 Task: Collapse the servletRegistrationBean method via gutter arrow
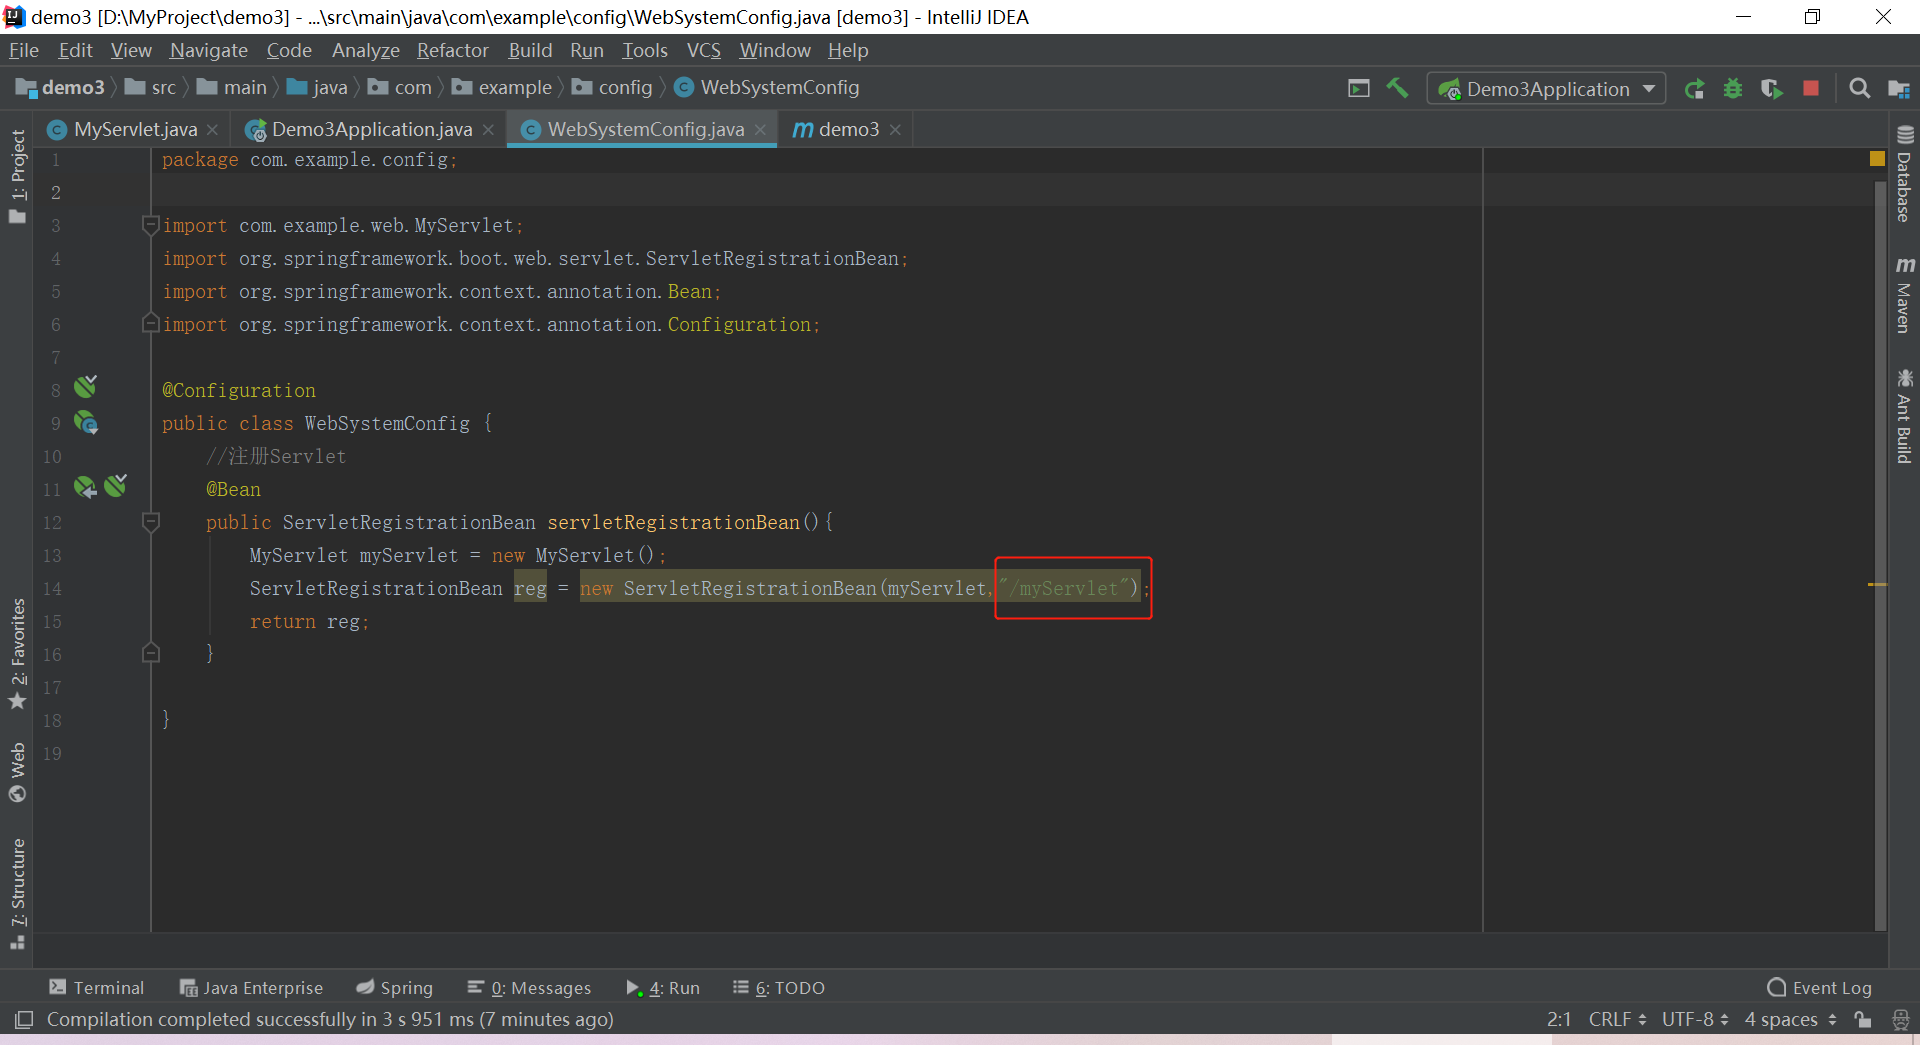click(x=151, y=521)
